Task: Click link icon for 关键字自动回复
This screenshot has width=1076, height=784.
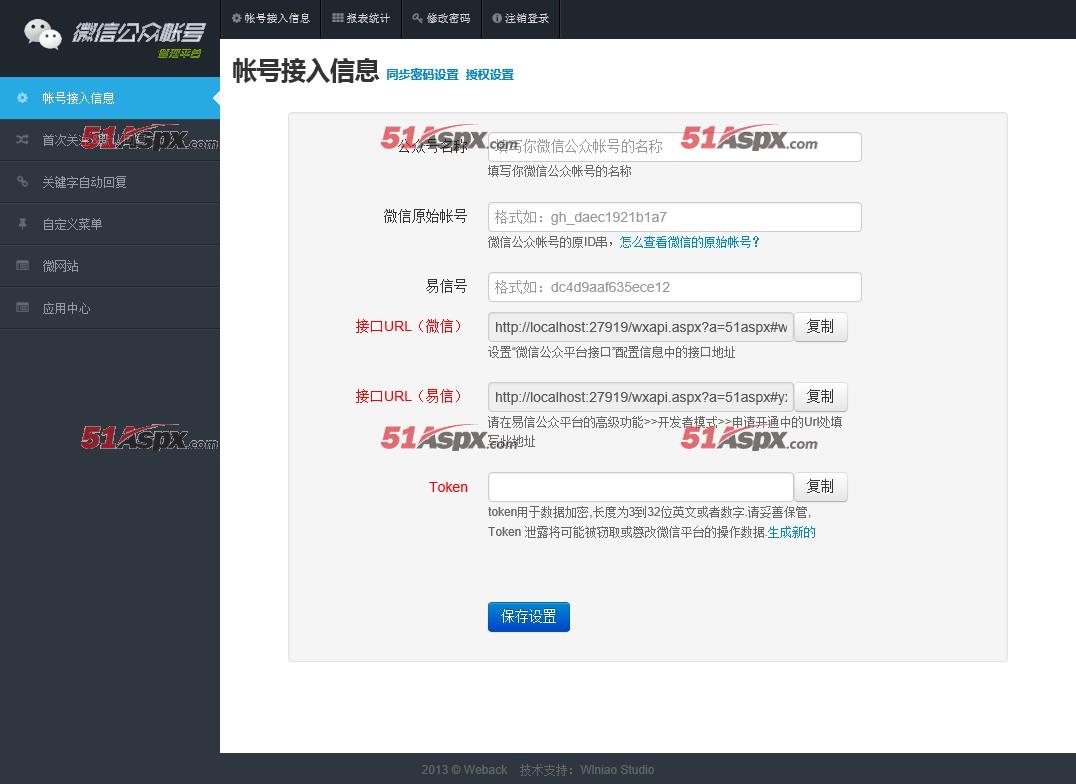Action: (x=23, y=182)
